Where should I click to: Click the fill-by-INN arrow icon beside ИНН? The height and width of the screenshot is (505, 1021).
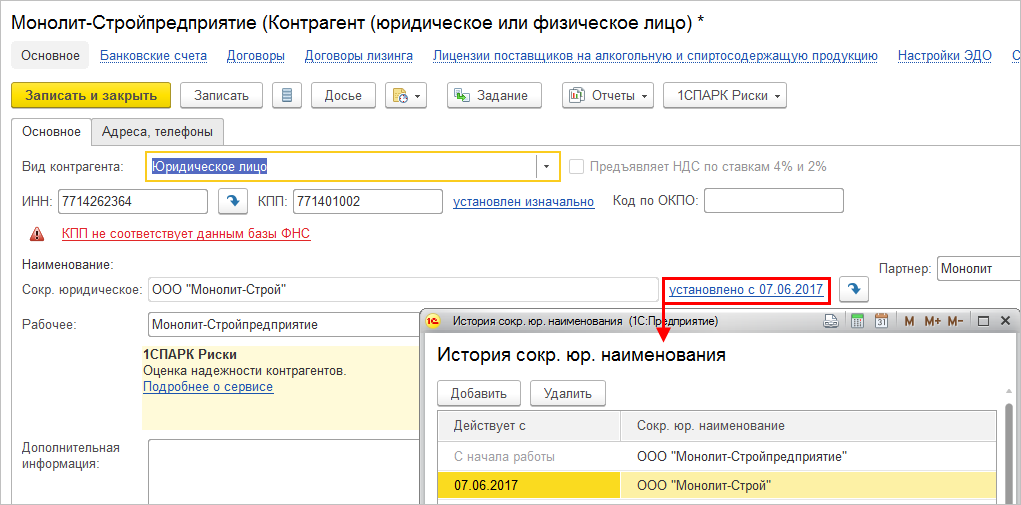click(x=233, y=202)
